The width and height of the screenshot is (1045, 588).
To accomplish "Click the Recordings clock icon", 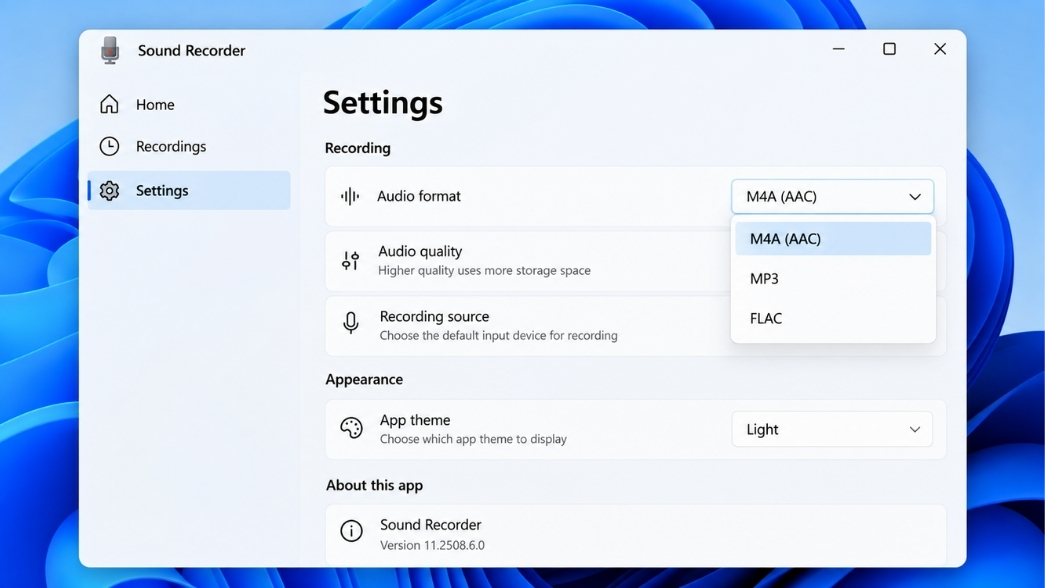I will pos(109,146).
